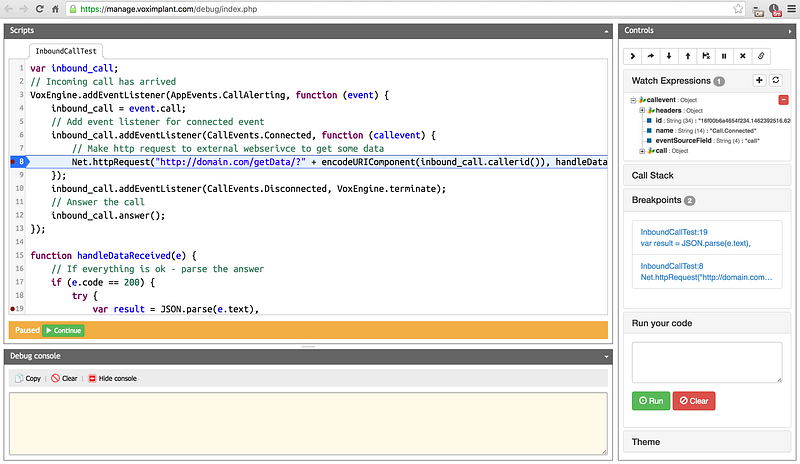Click inside the debug console output area
This screenshot has width=800, height=464.
coord(308,424)
